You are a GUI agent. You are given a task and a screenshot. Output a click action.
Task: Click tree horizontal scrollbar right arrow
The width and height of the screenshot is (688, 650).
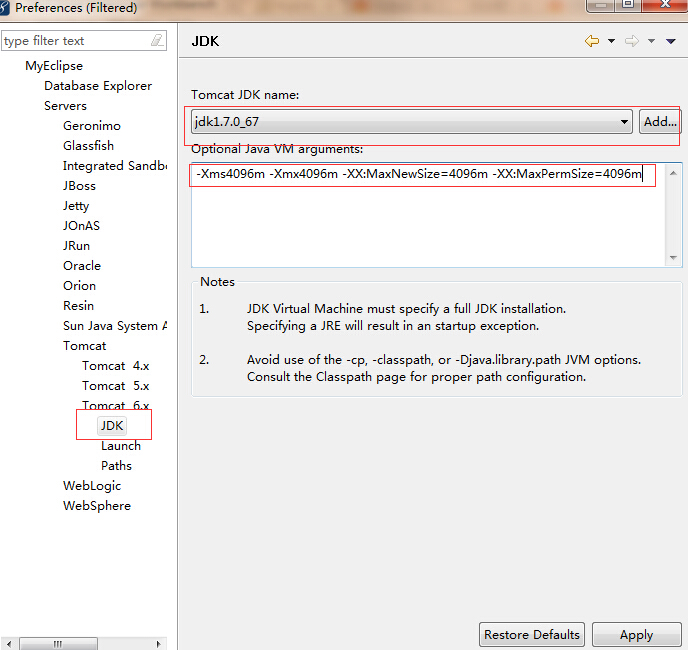(x=159, y=644)
